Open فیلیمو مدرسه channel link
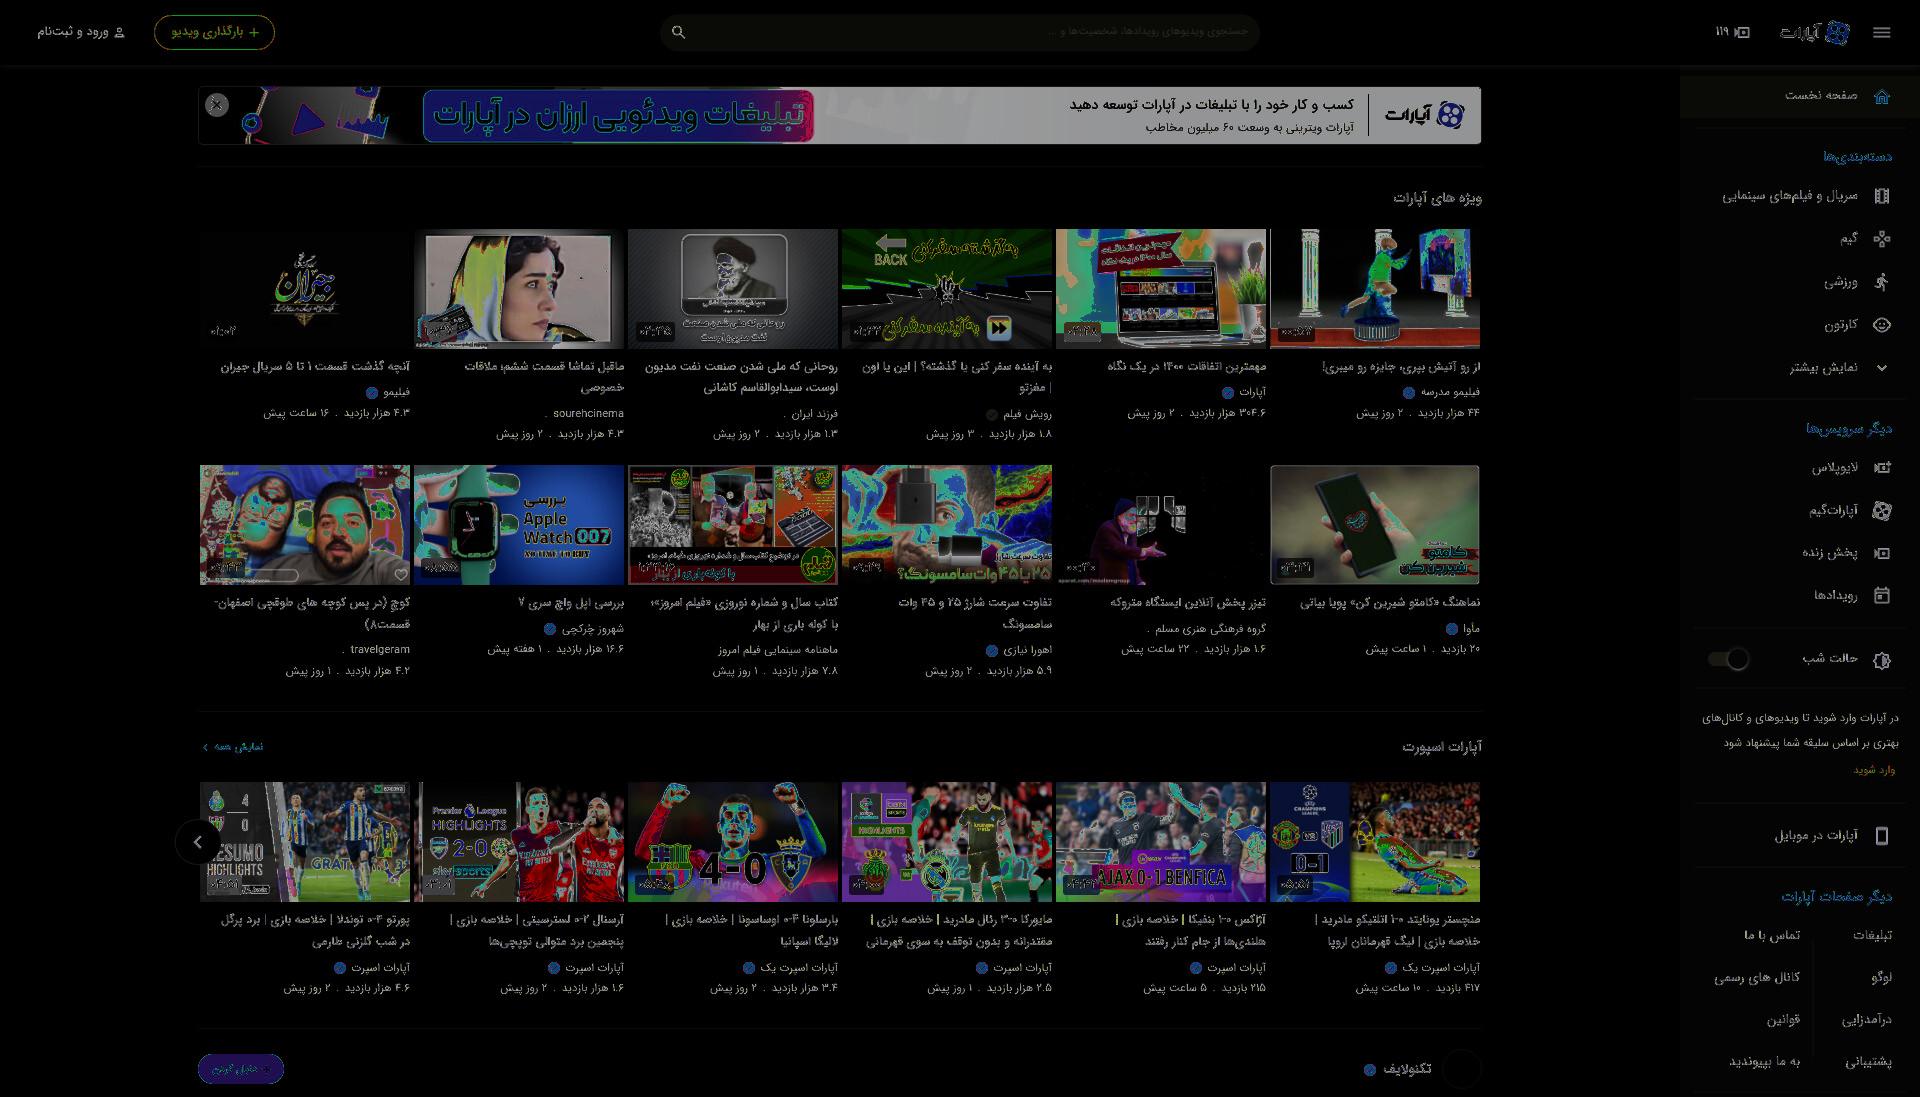The height and width of the screenshot is (1097, 1920). coord(1450,392)
